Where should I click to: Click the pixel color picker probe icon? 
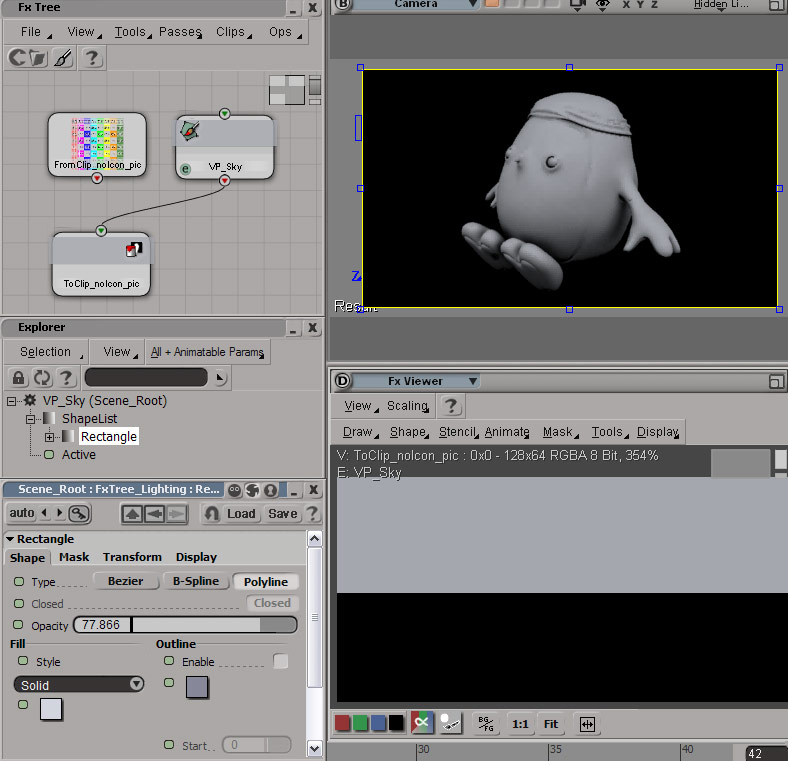coord(450,723)
